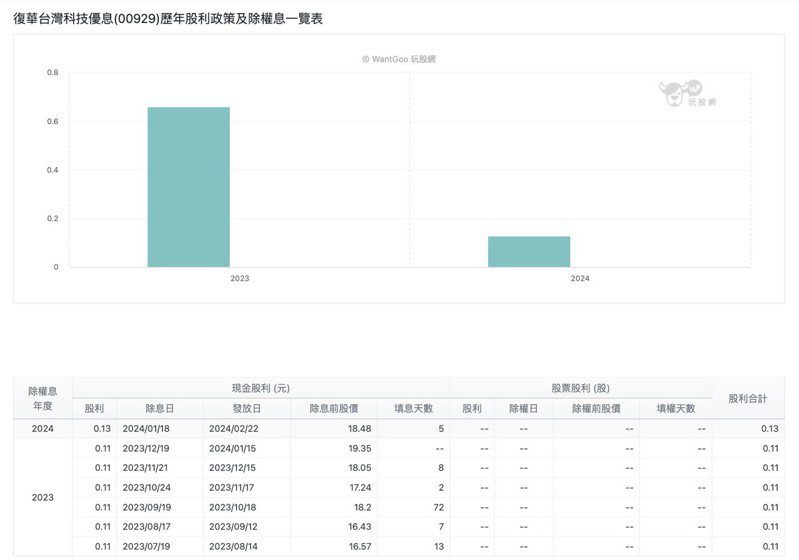Click the 0.6 y-axis label

coord(52,121)
